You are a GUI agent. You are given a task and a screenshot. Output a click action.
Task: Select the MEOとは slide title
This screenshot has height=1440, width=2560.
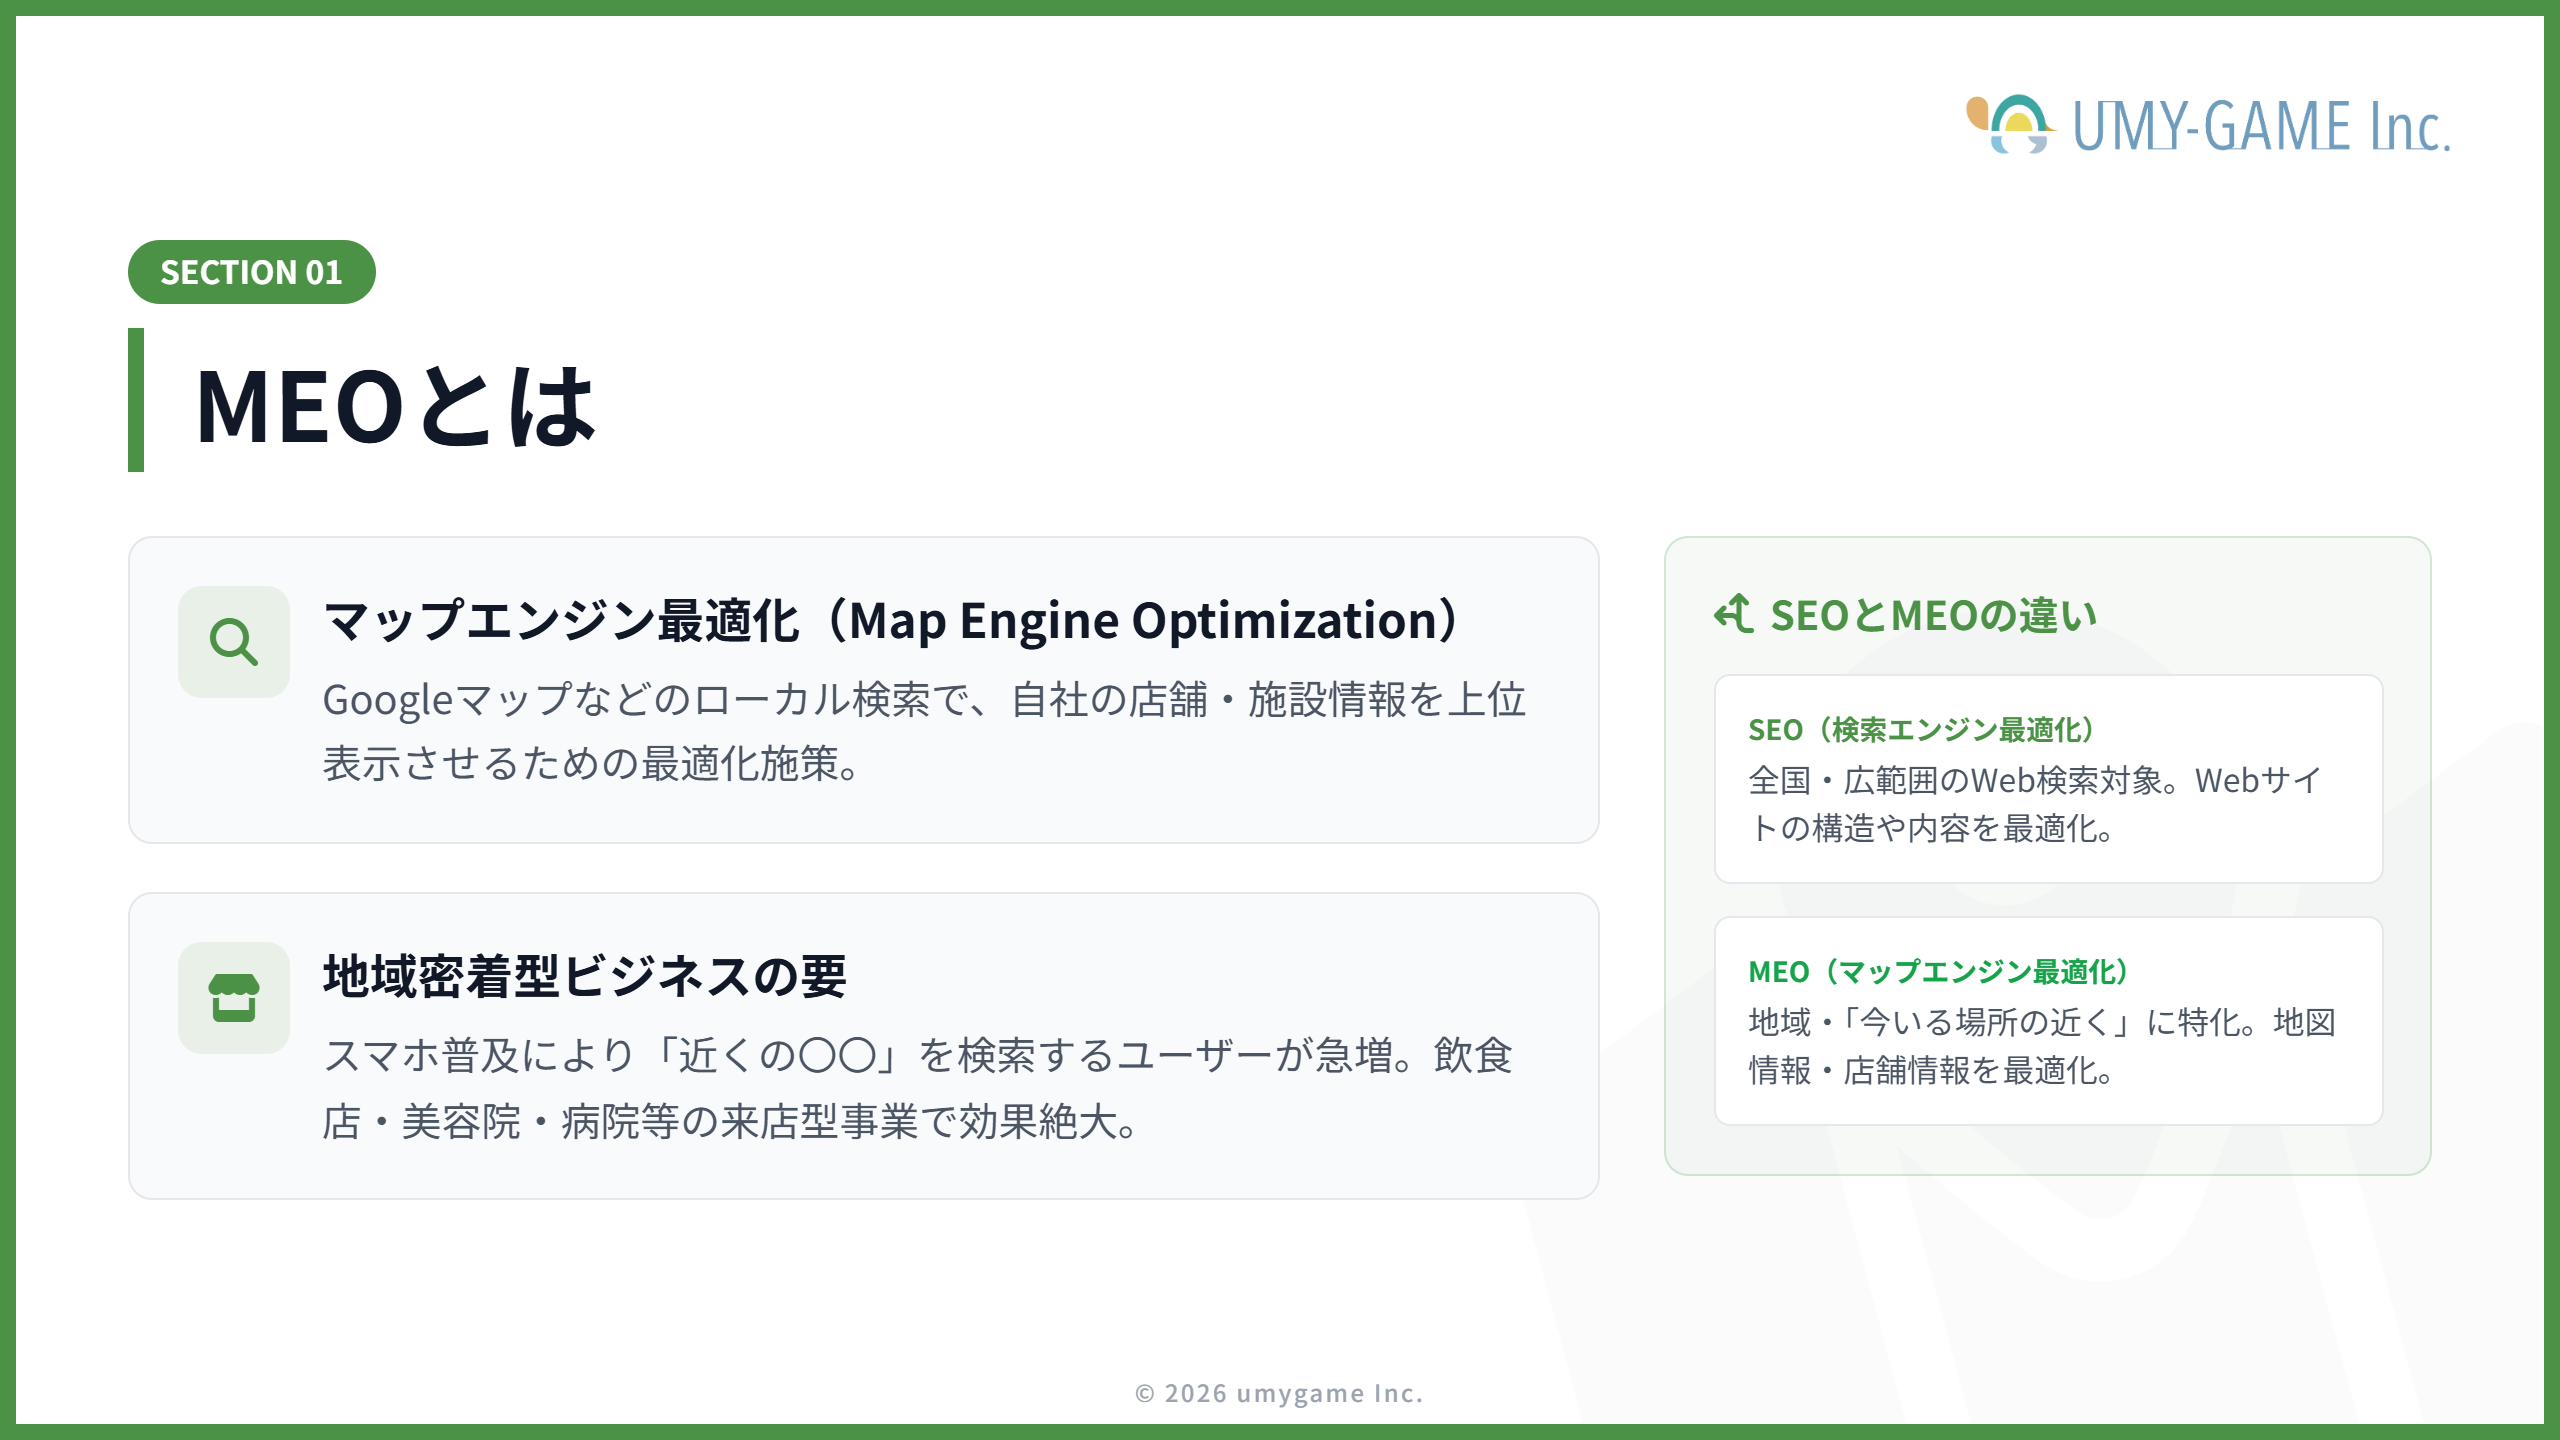coord(396,405)
